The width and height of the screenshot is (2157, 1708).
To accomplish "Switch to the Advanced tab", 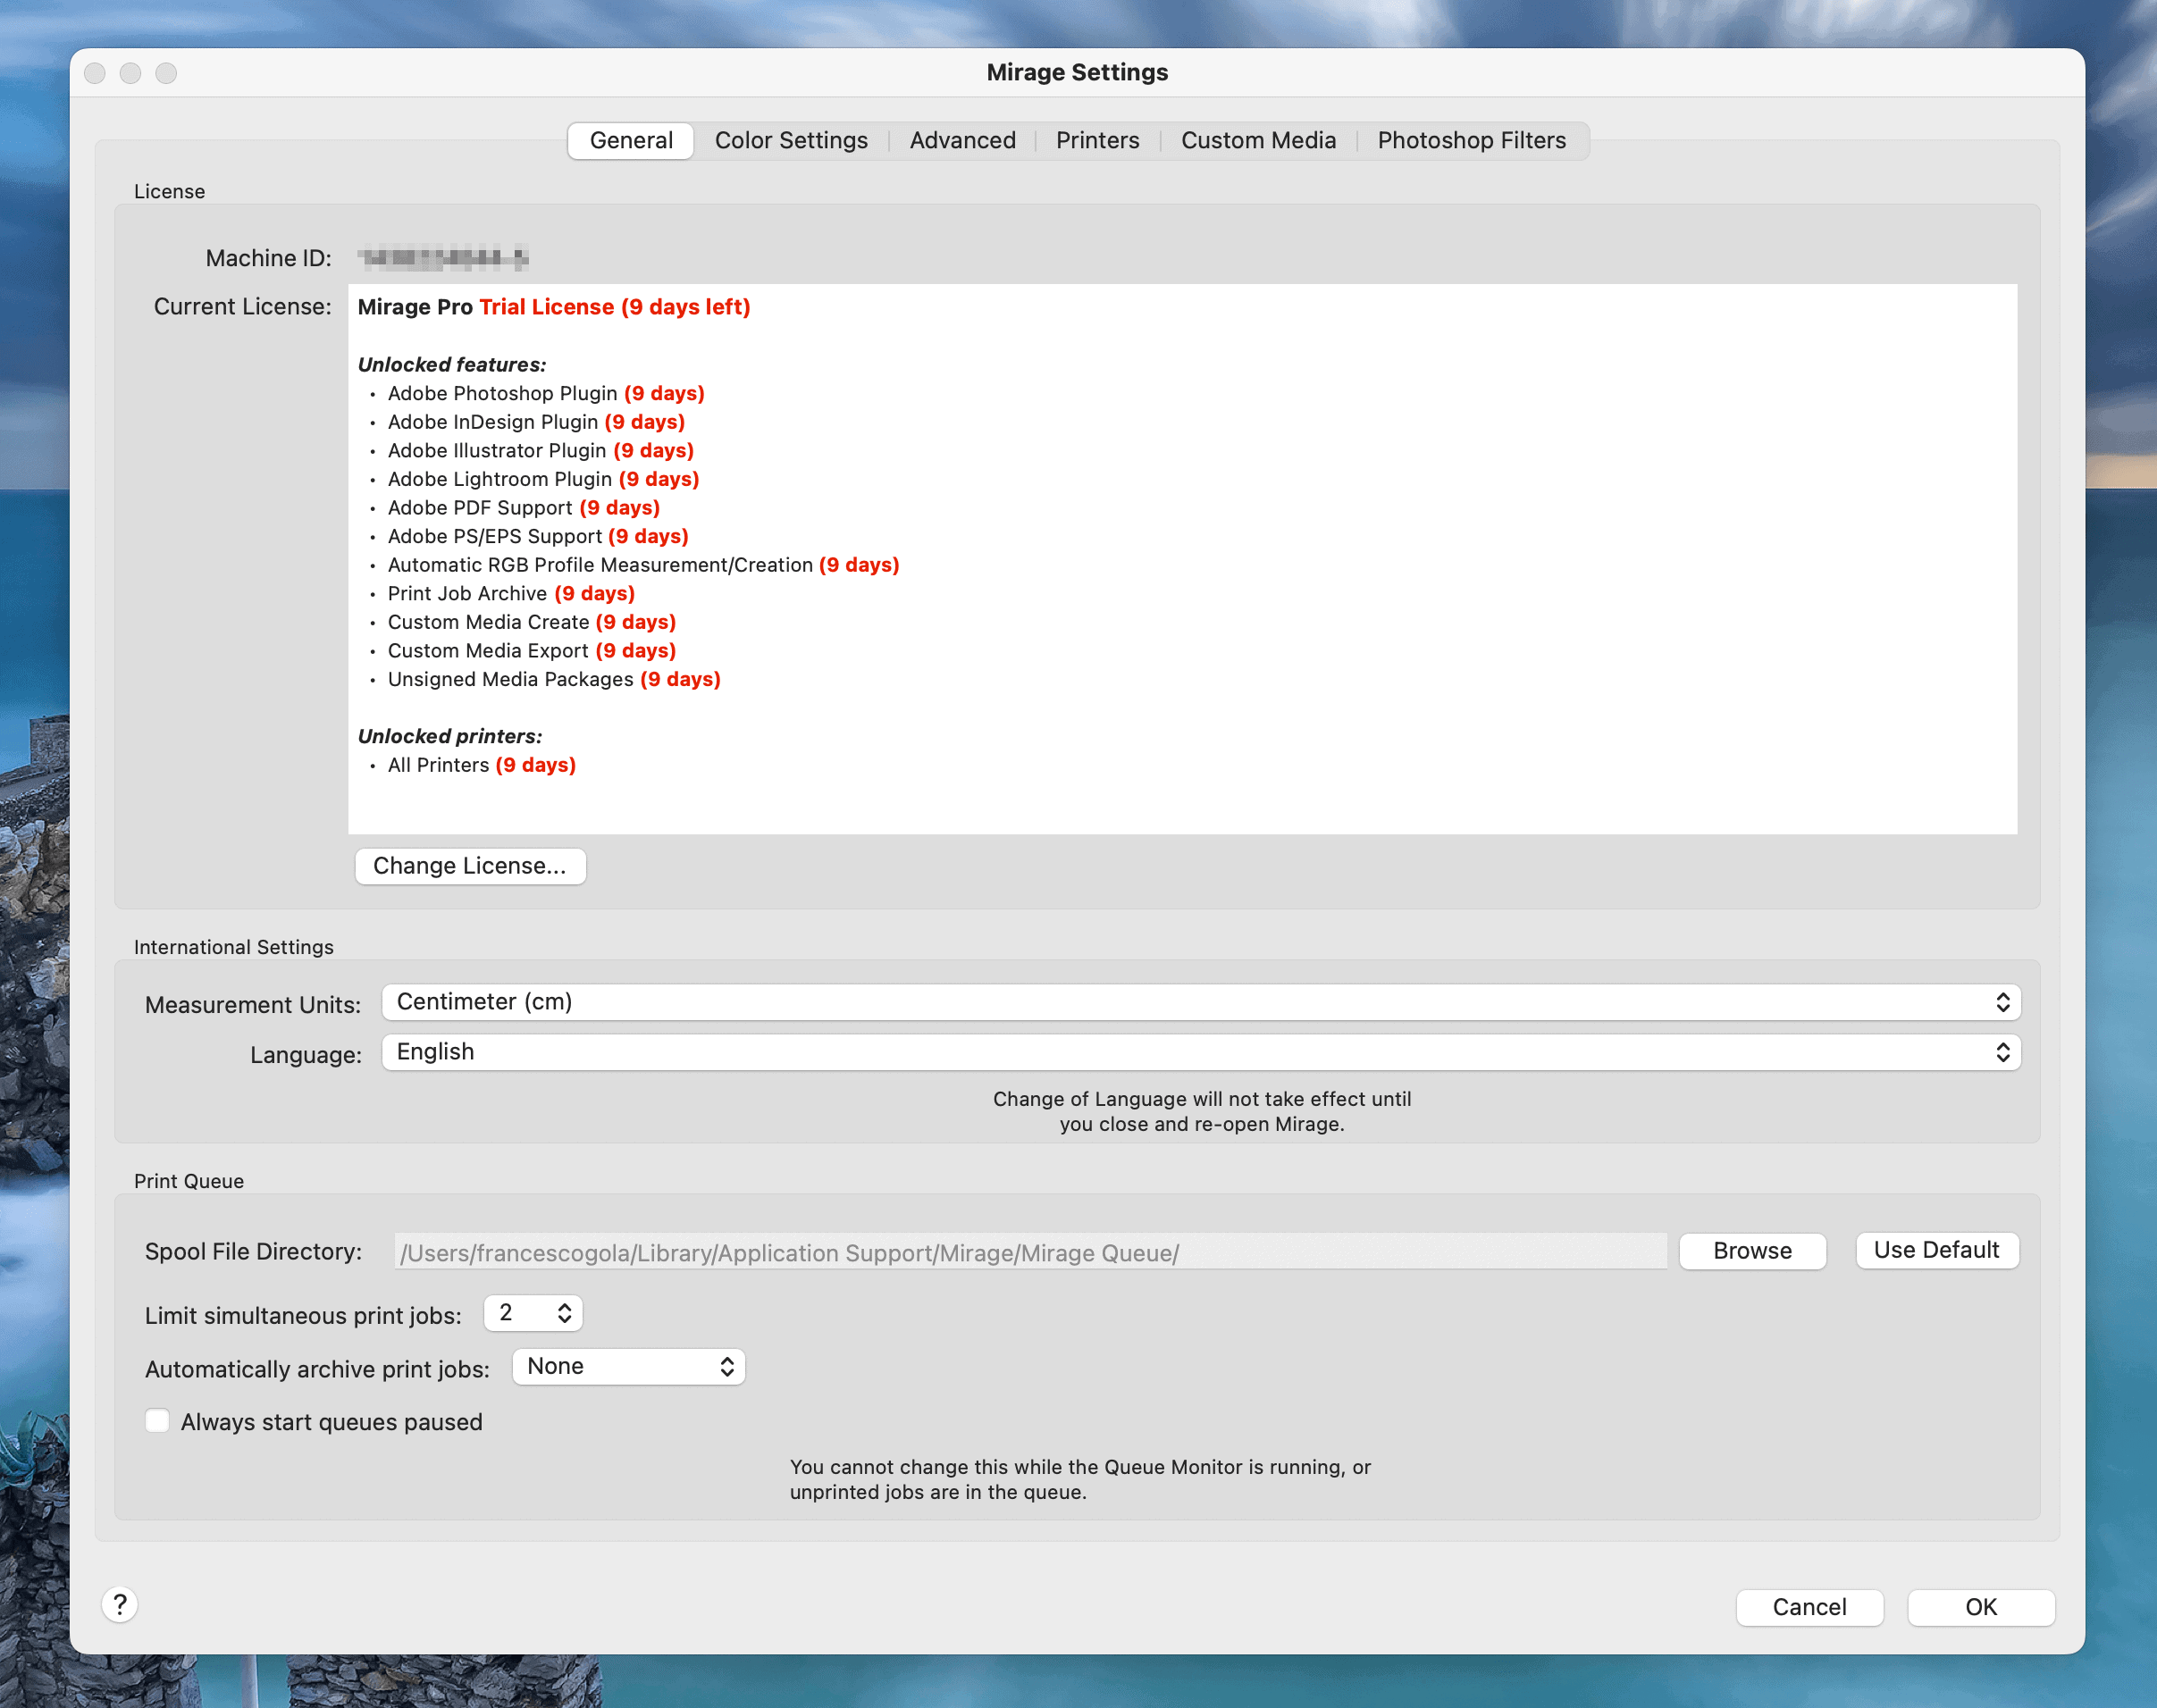I will click(x=963, y=140).
